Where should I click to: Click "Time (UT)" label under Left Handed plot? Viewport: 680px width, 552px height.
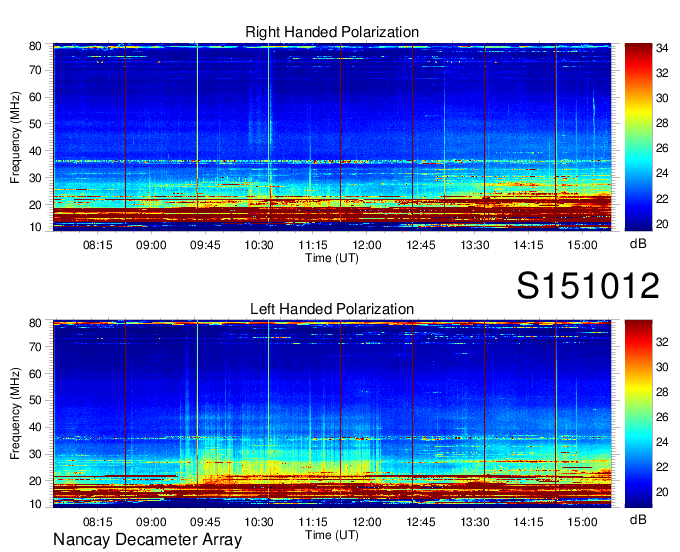[332, 535]
